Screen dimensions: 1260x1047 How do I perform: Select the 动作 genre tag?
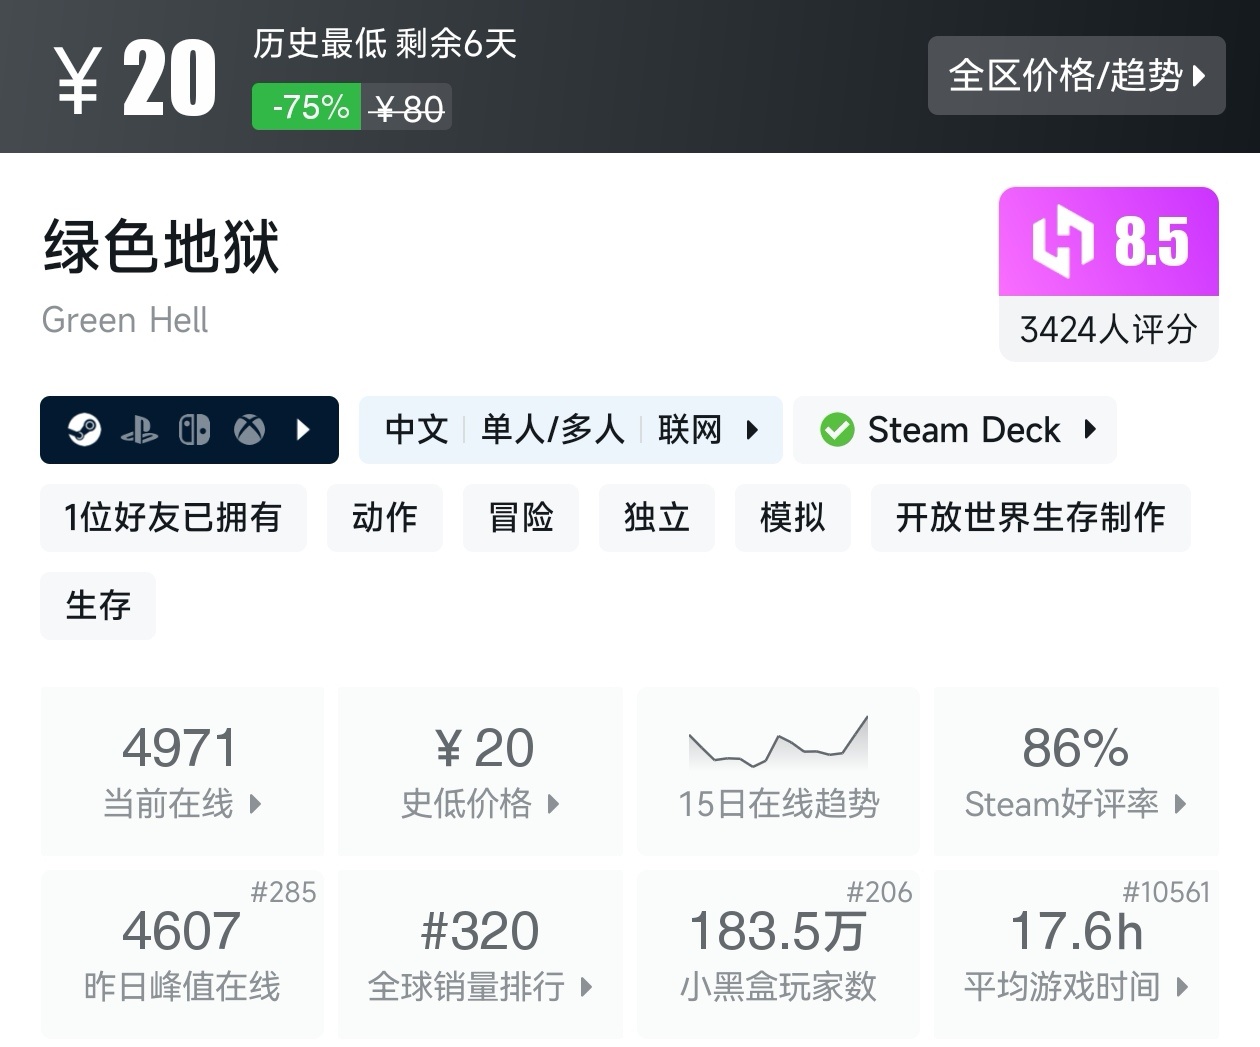click(x=385, y=517)
